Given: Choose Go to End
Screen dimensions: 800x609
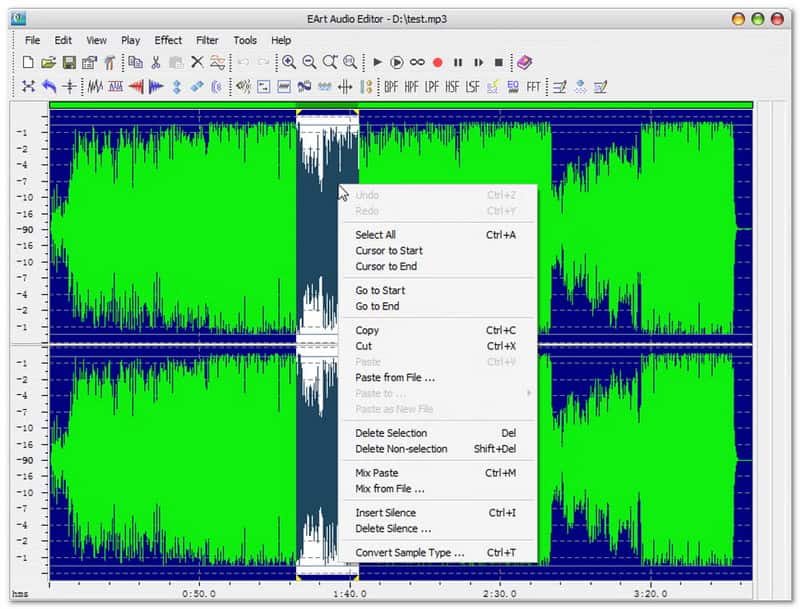Looking at the screenshot, I should [437, 306].
